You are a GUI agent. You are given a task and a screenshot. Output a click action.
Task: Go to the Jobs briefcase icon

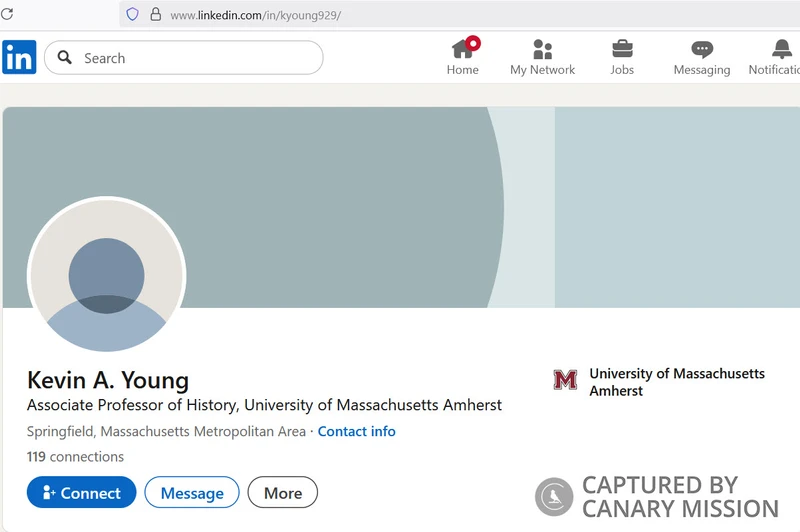click(622, 49)
